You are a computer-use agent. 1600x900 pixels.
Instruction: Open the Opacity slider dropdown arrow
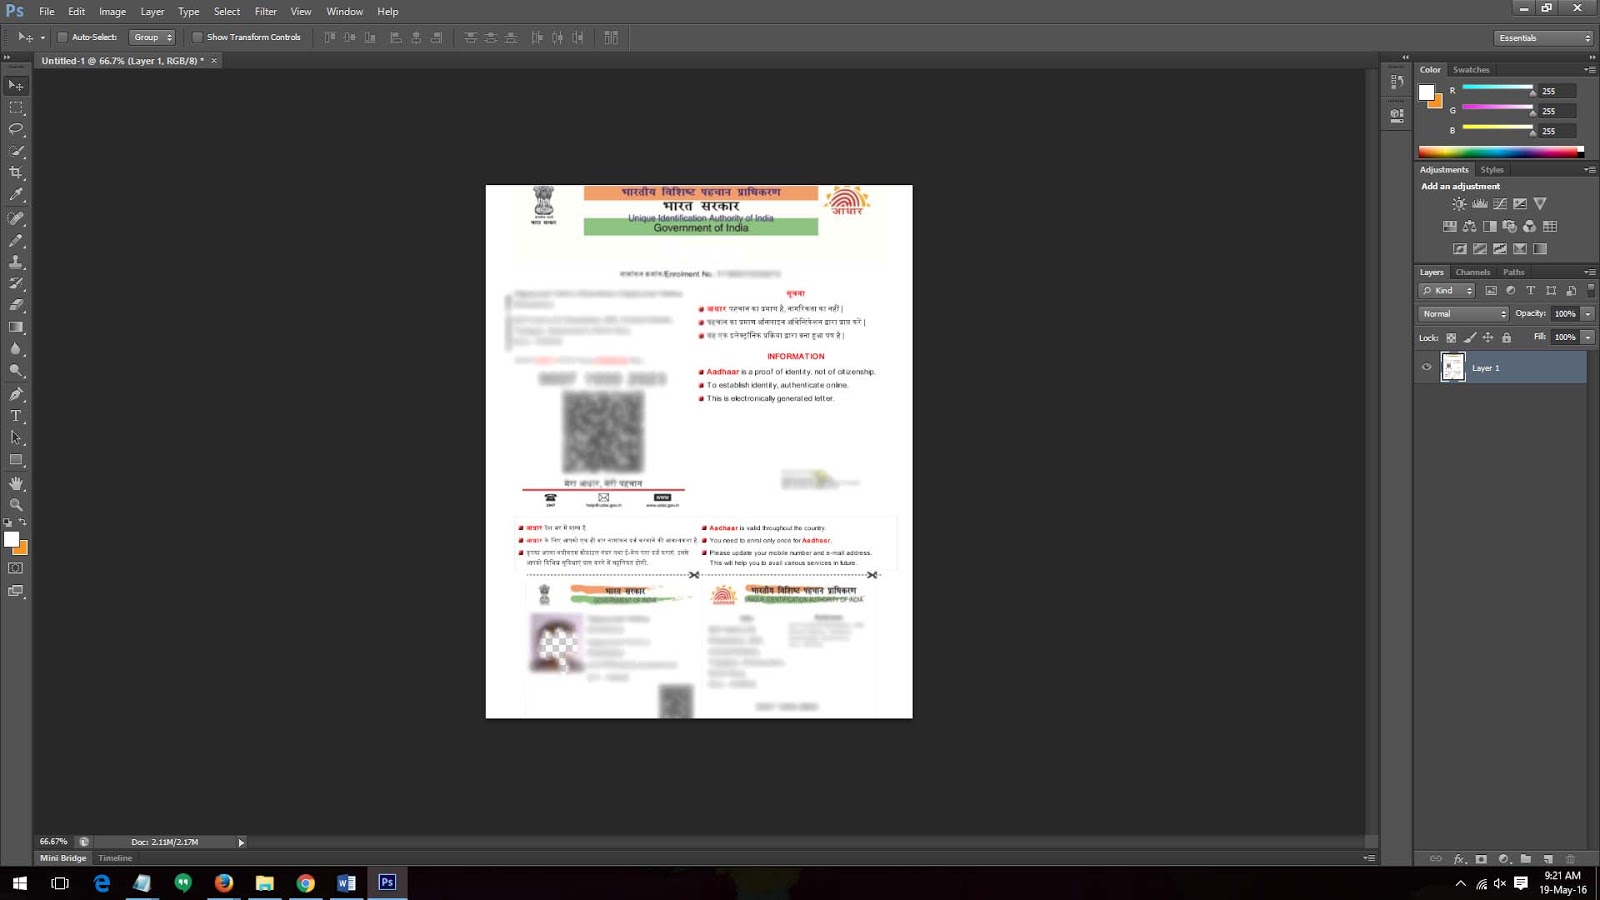(x=1587, y=314)
